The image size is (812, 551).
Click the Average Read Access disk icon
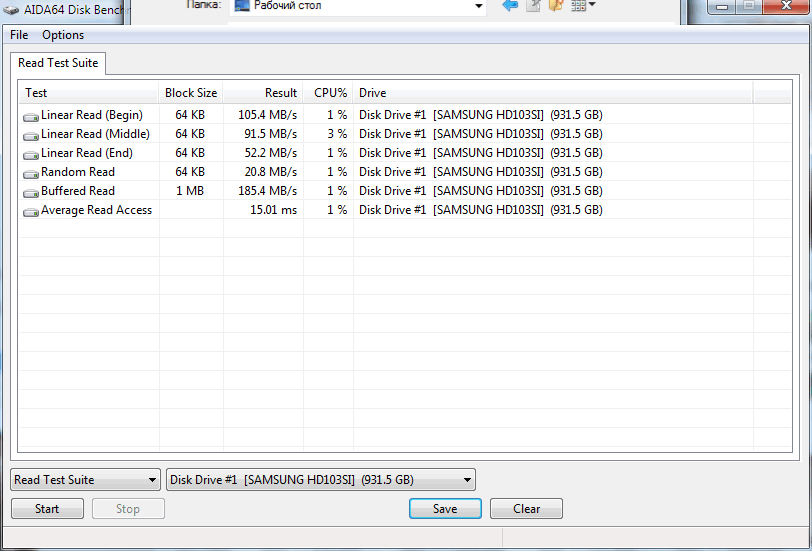pos(31,211)
